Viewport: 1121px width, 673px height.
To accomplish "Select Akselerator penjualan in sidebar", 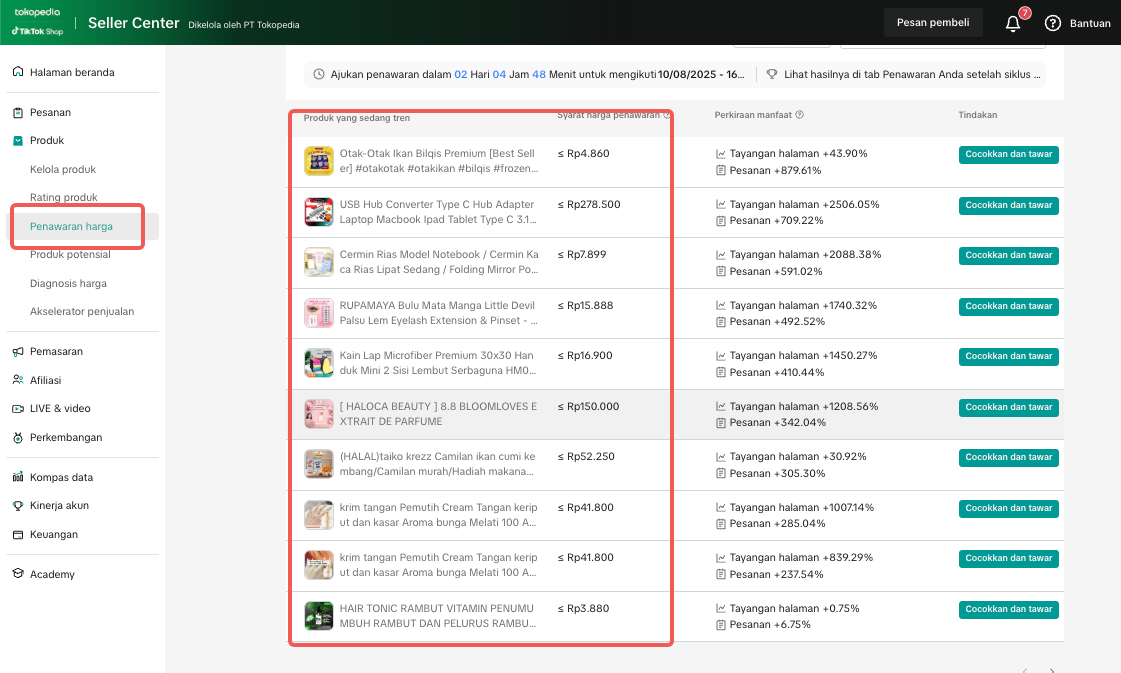I will [x=82, y=312].
